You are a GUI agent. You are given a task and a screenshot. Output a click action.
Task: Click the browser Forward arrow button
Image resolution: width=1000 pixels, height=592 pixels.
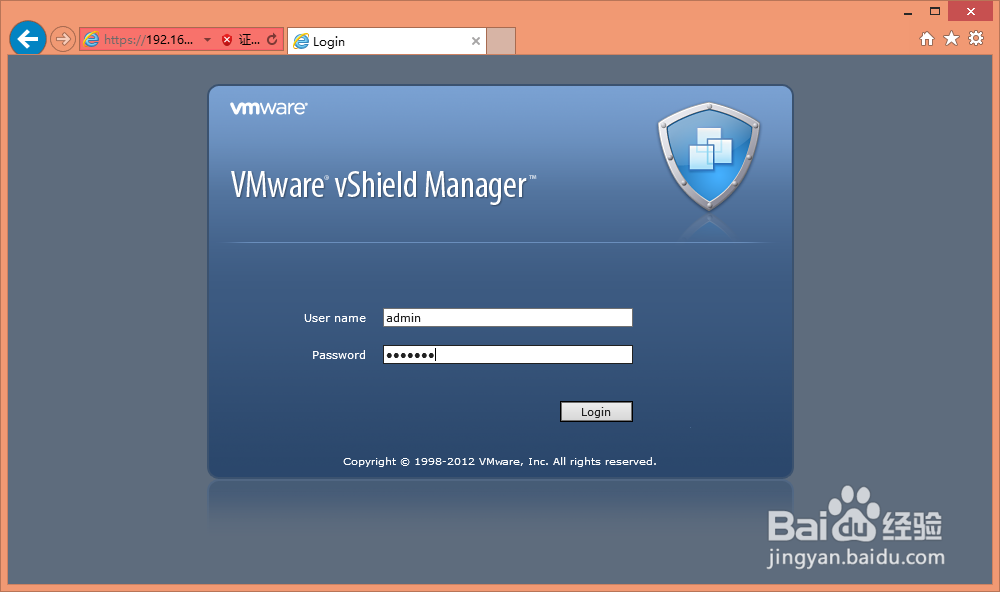pos(62,40)
